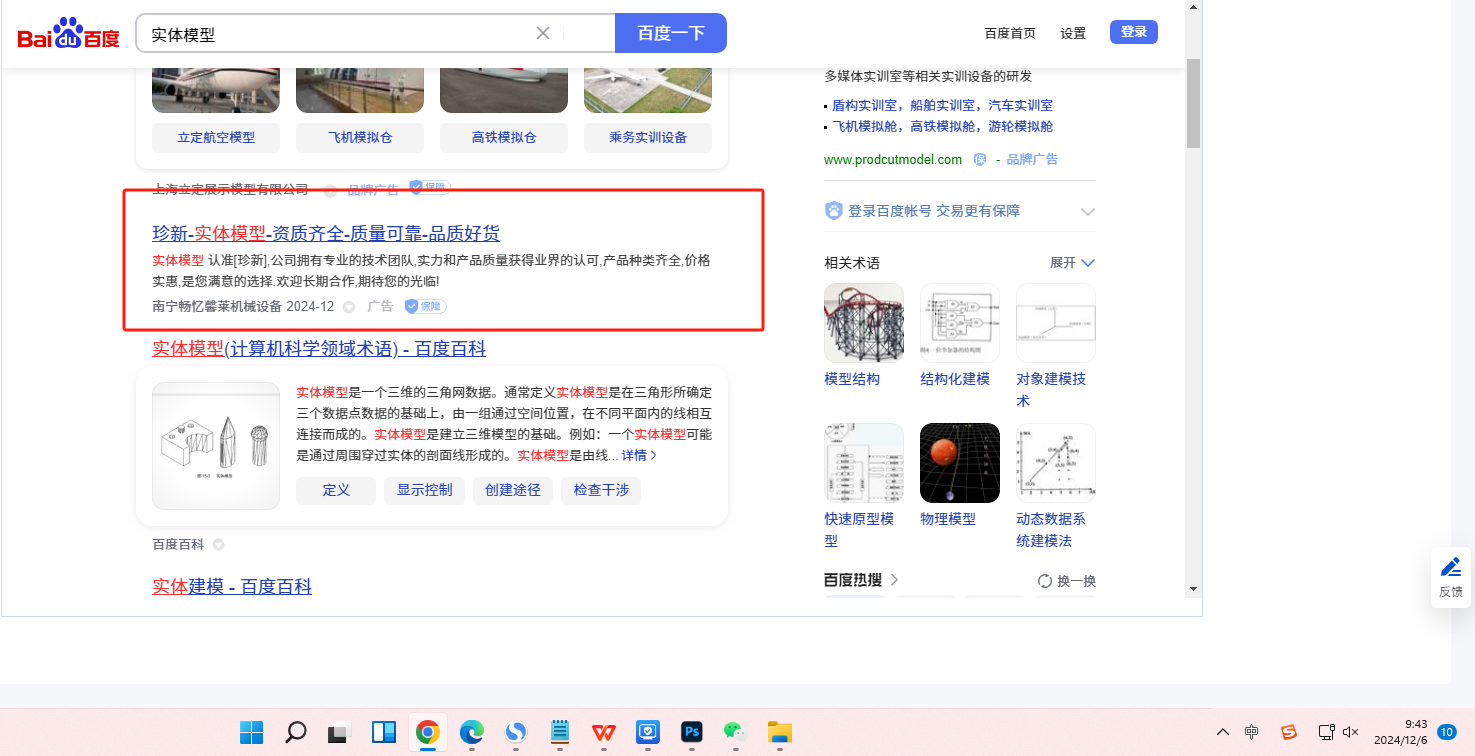1475x756 pixels.
Task: Open Sogou input method tray icon
Action: [x=1289, y=732]
